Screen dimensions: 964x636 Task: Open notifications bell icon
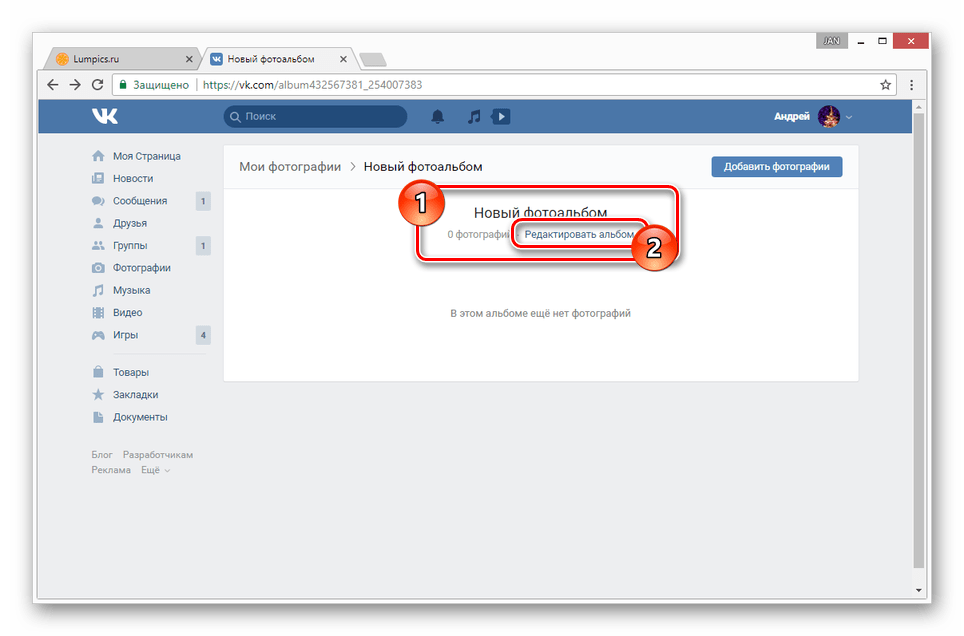437,116
